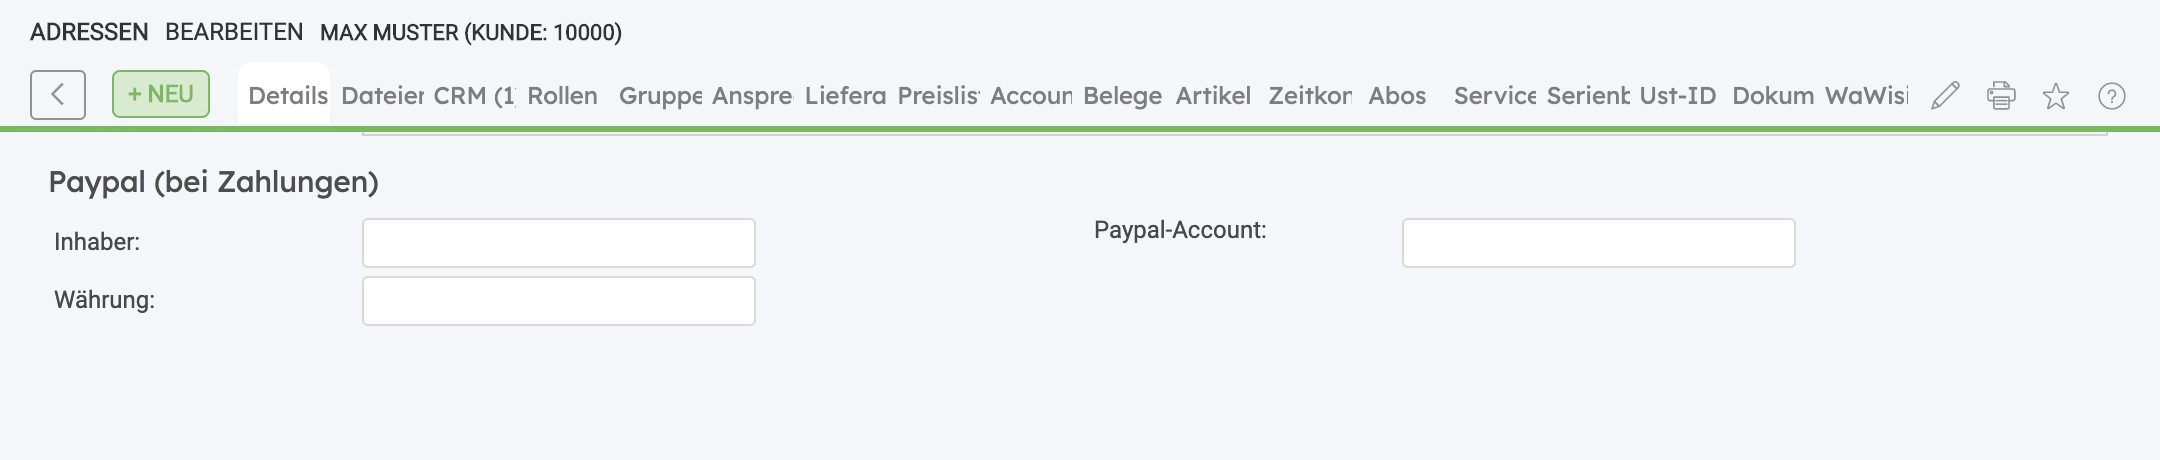2160x460 pixels.
Task: Click the star favorite icon
Action: (x=2056, y=96)
